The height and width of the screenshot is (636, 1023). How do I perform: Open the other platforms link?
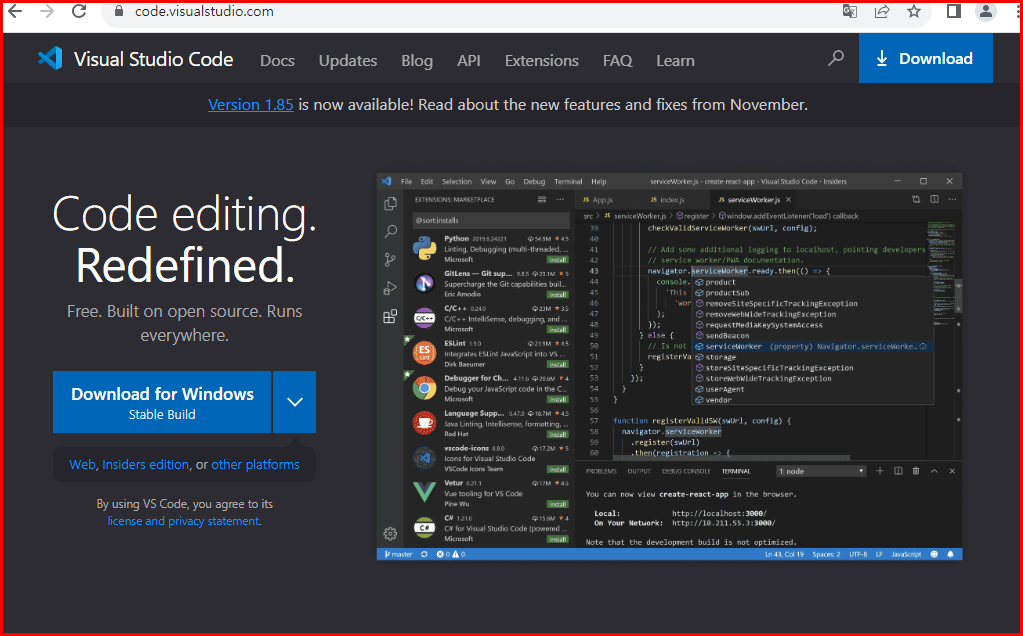(x=255, y=464)
